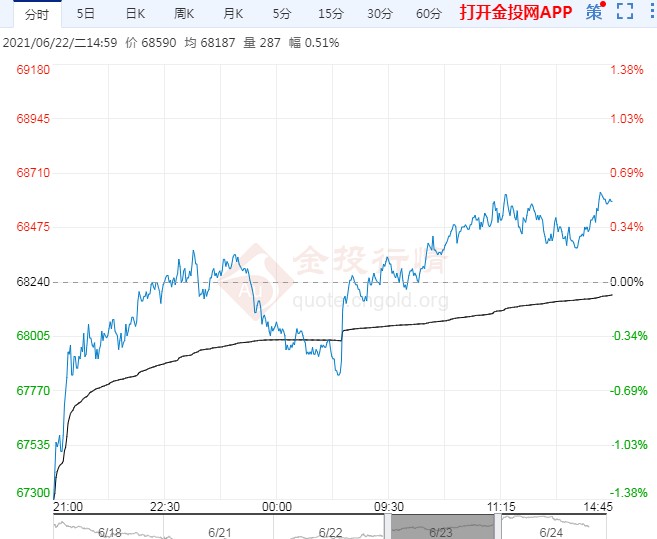Screen dimensions: 657x539
Task: Jump to 6/18 in the timeline
Action: tap(110, 532)
